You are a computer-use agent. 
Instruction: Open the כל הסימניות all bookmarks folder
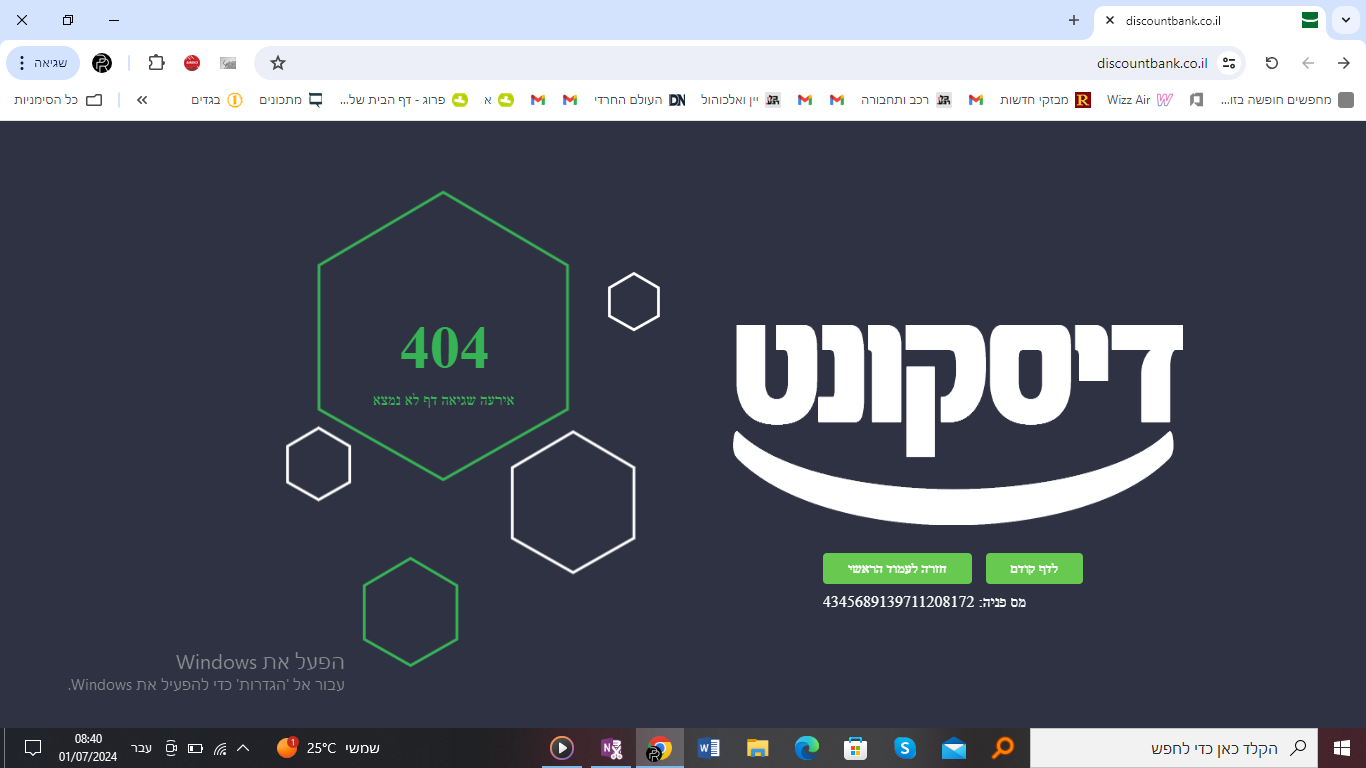point(58,100)
